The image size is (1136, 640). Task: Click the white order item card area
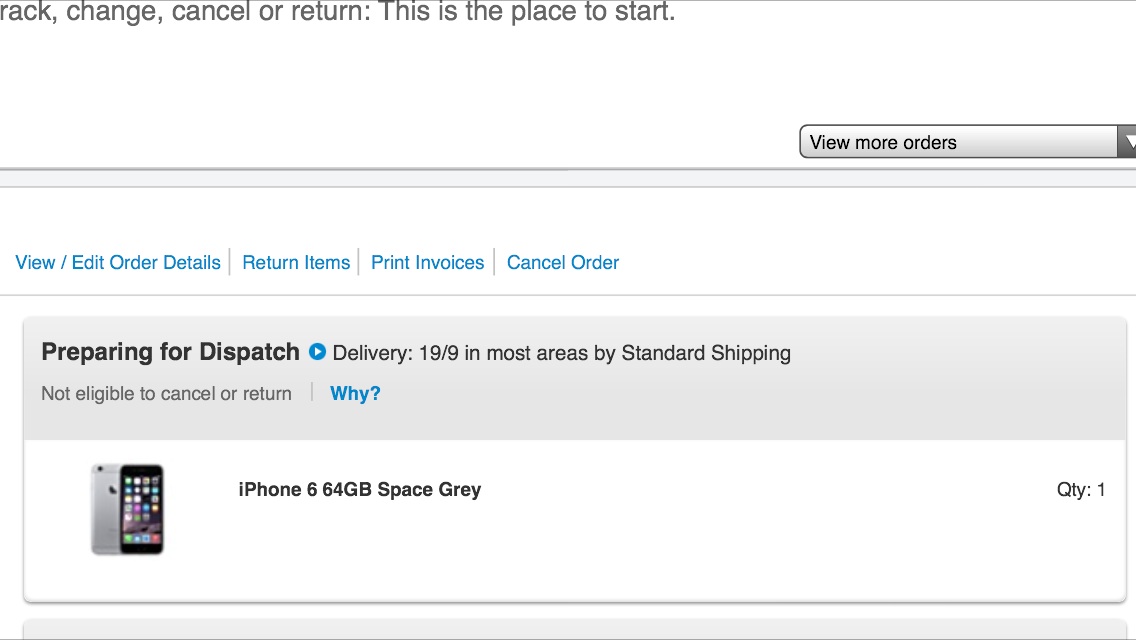coord(575,520)
